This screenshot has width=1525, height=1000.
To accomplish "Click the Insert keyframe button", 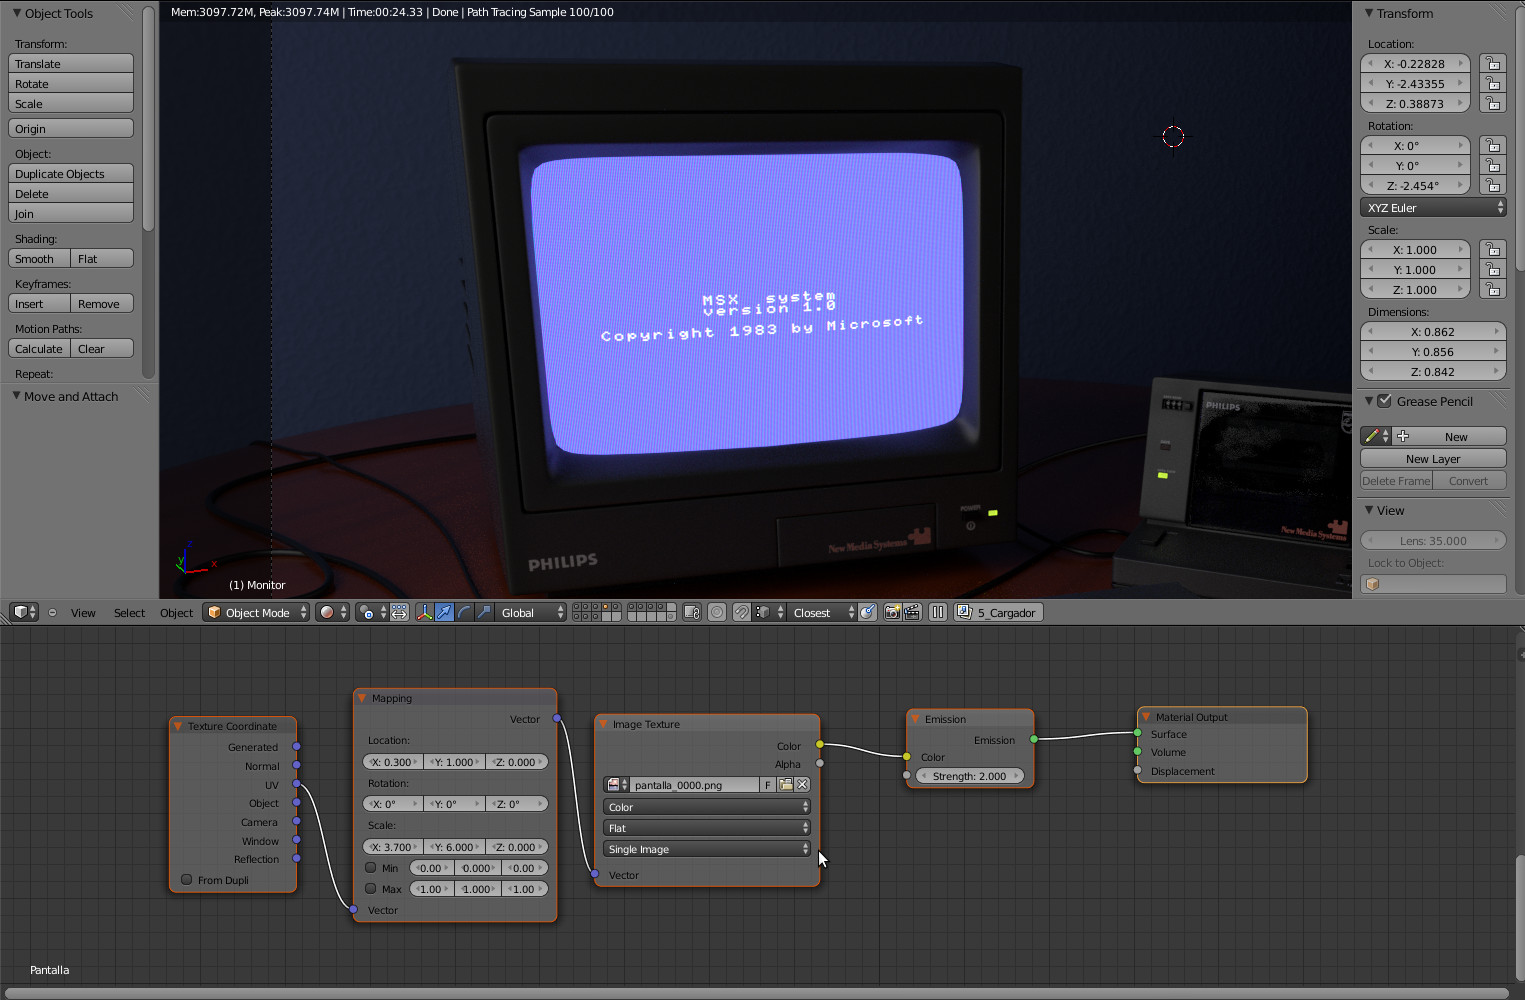I will (39, 304).
